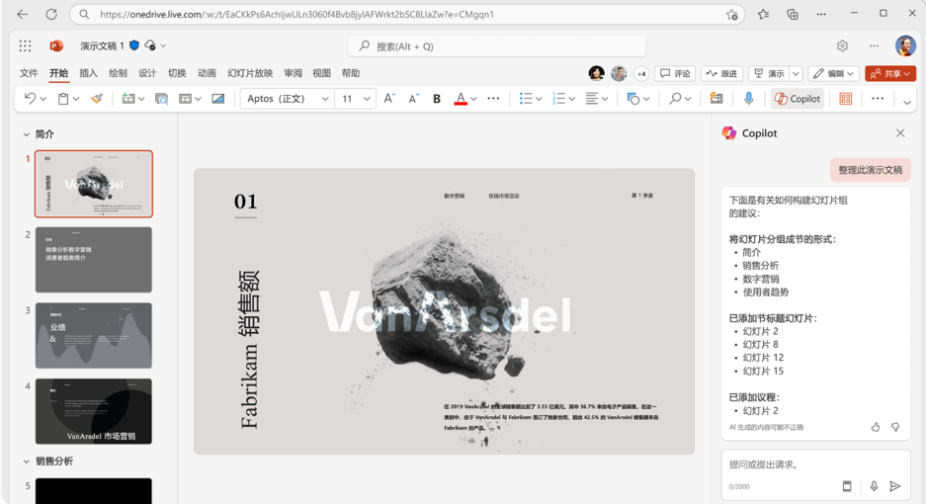Open the dropdown arrow beside 演示
926x504 pixels.
pos(796,73)
